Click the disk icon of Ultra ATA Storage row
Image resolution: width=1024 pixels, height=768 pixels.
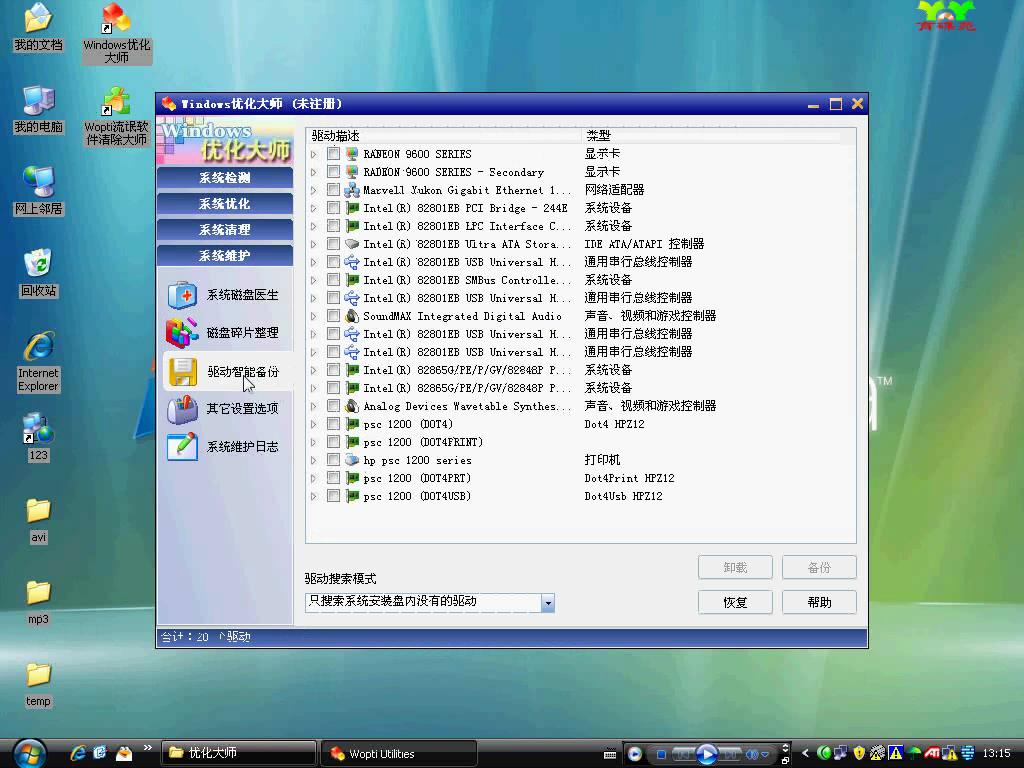pyautogui.click(x=352, y=244)
